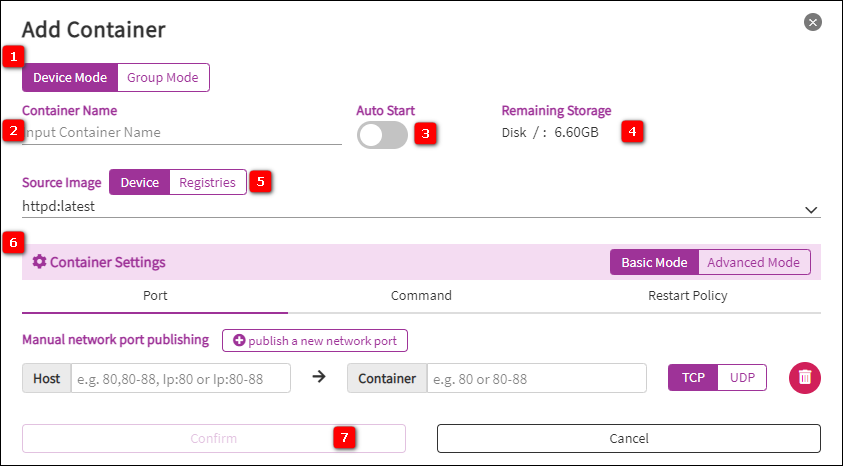This screenshot has width=843, height=466.
Task: Focus the Container Name input field
Action: pyautogui.click(x=182, y=132)
